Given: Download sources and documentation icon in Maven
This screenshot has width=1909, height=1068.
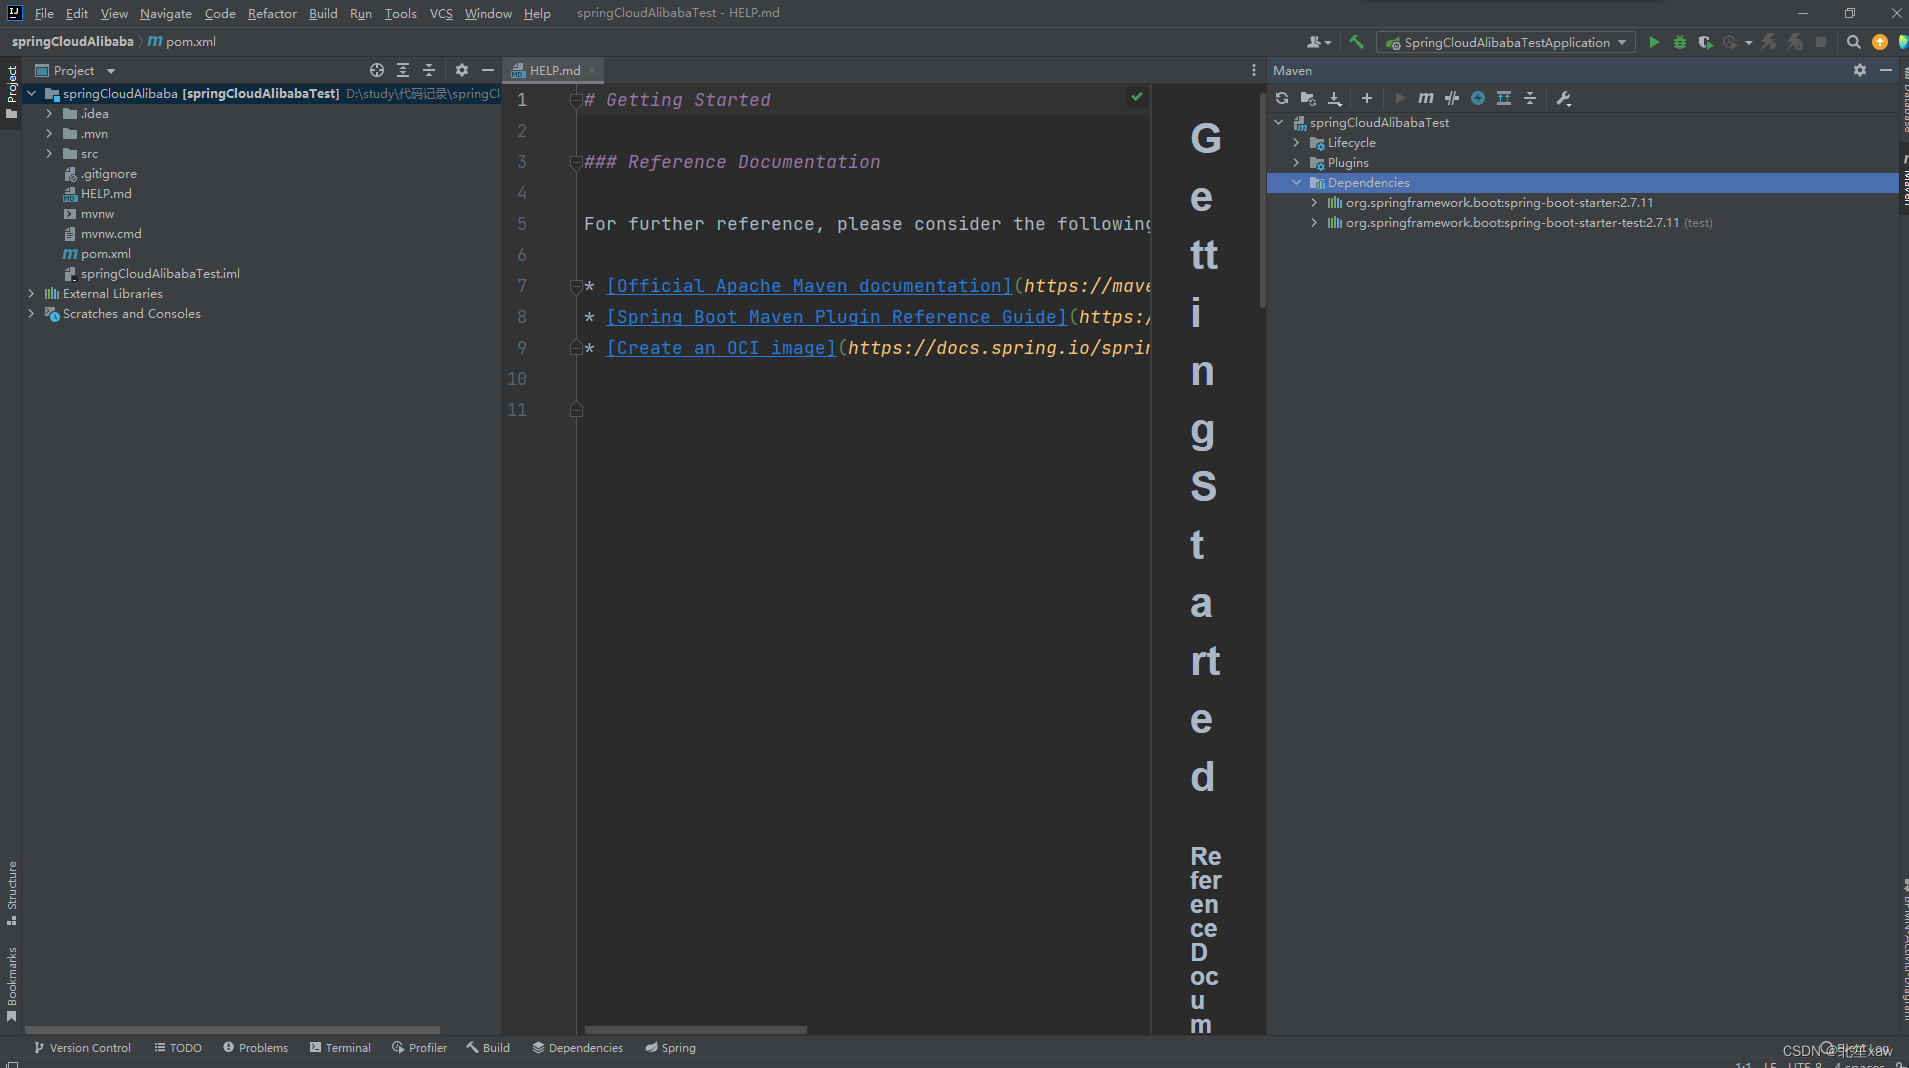Looking at the screenshot, I should point(1334,98).
